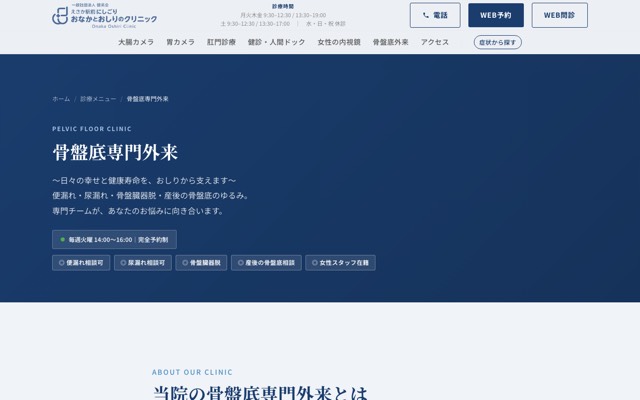
Task: Click the 月火木金 hours text
Action: coord(283,15)
